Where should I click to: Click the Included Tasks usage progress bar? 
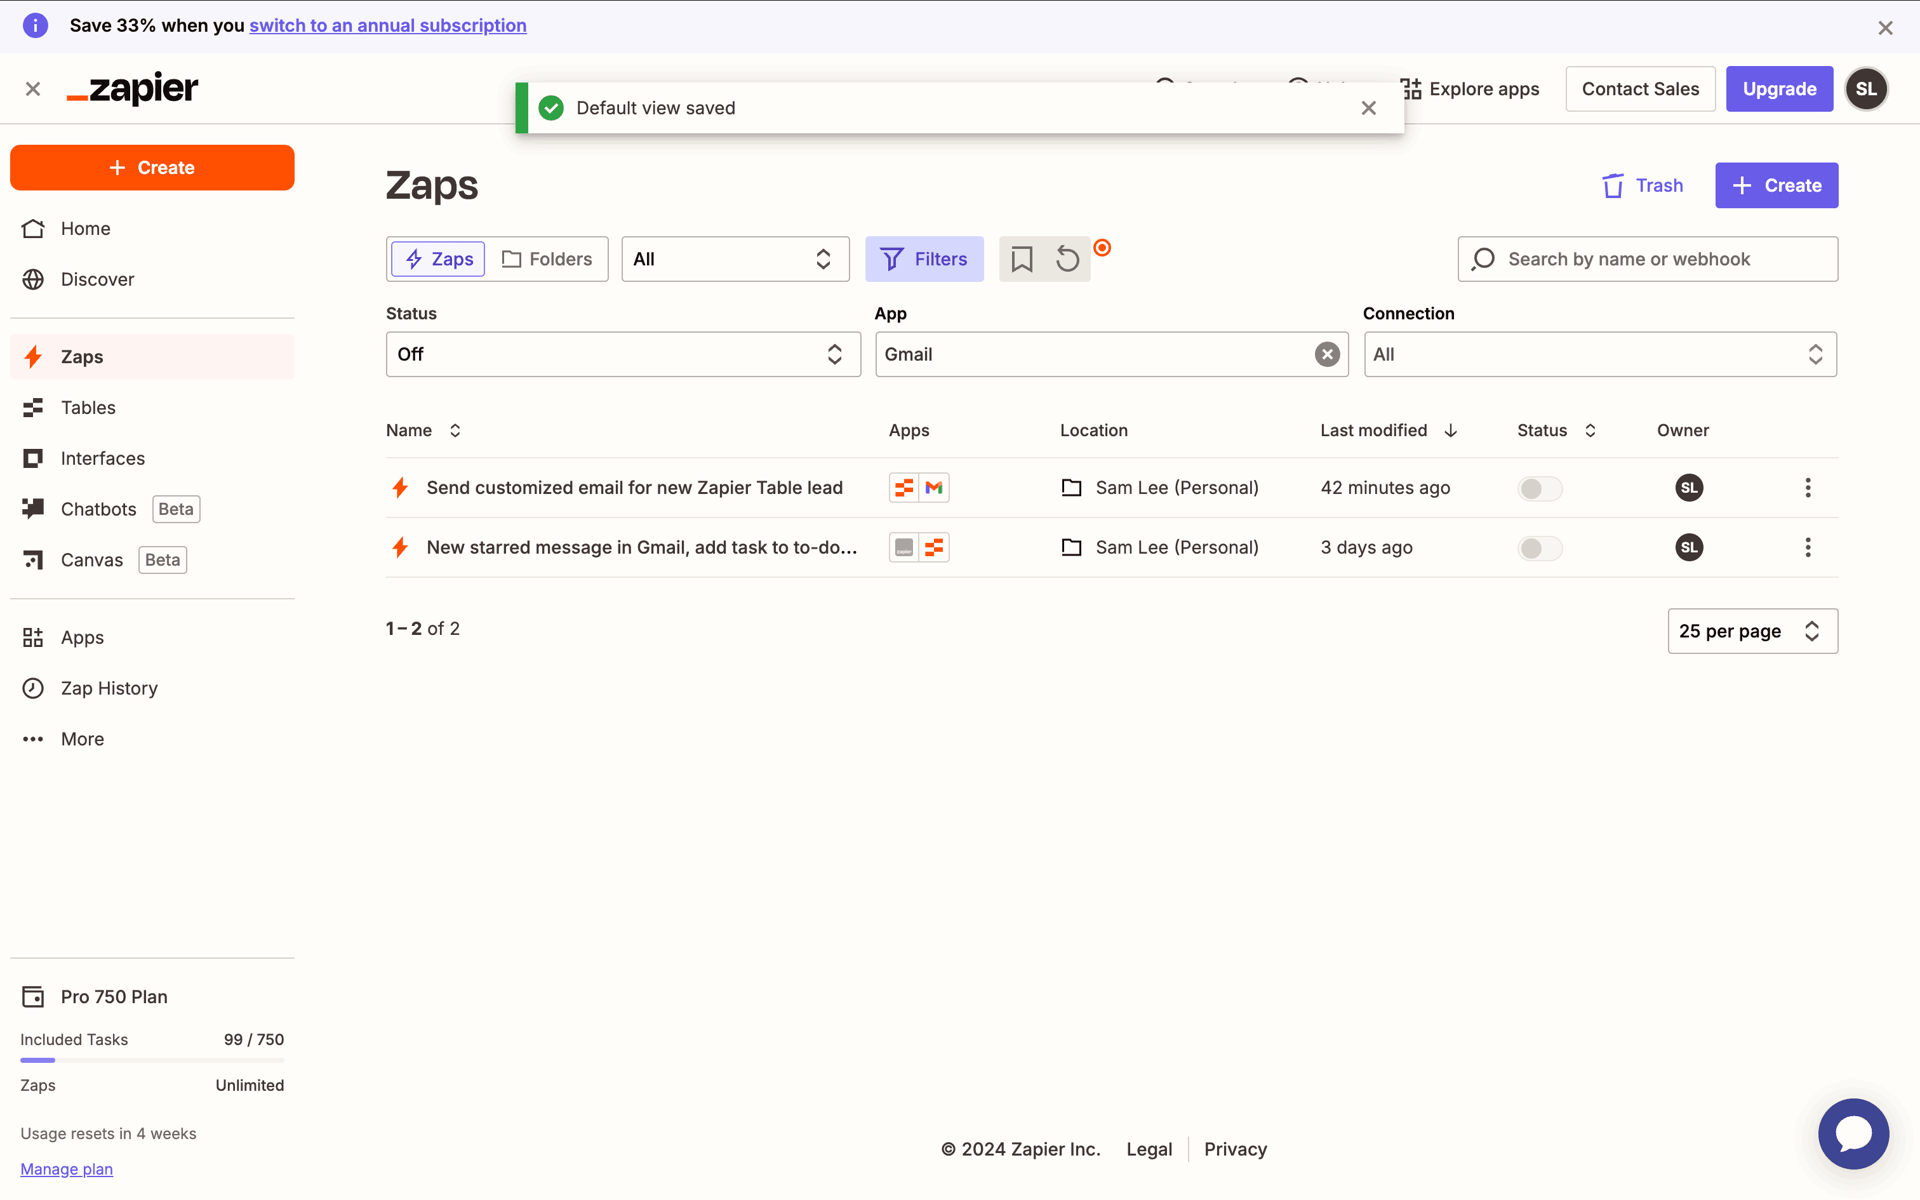tap(152, 1060)
